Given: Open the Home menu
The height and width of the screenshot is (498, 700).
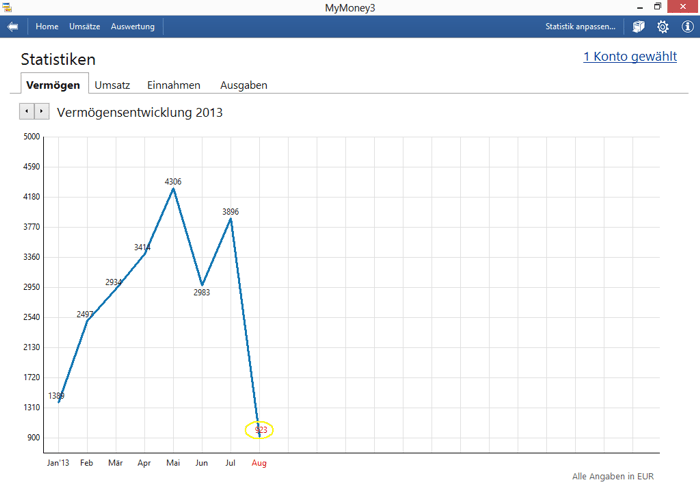Looking at the screenshot, I should tap(47, 27).
